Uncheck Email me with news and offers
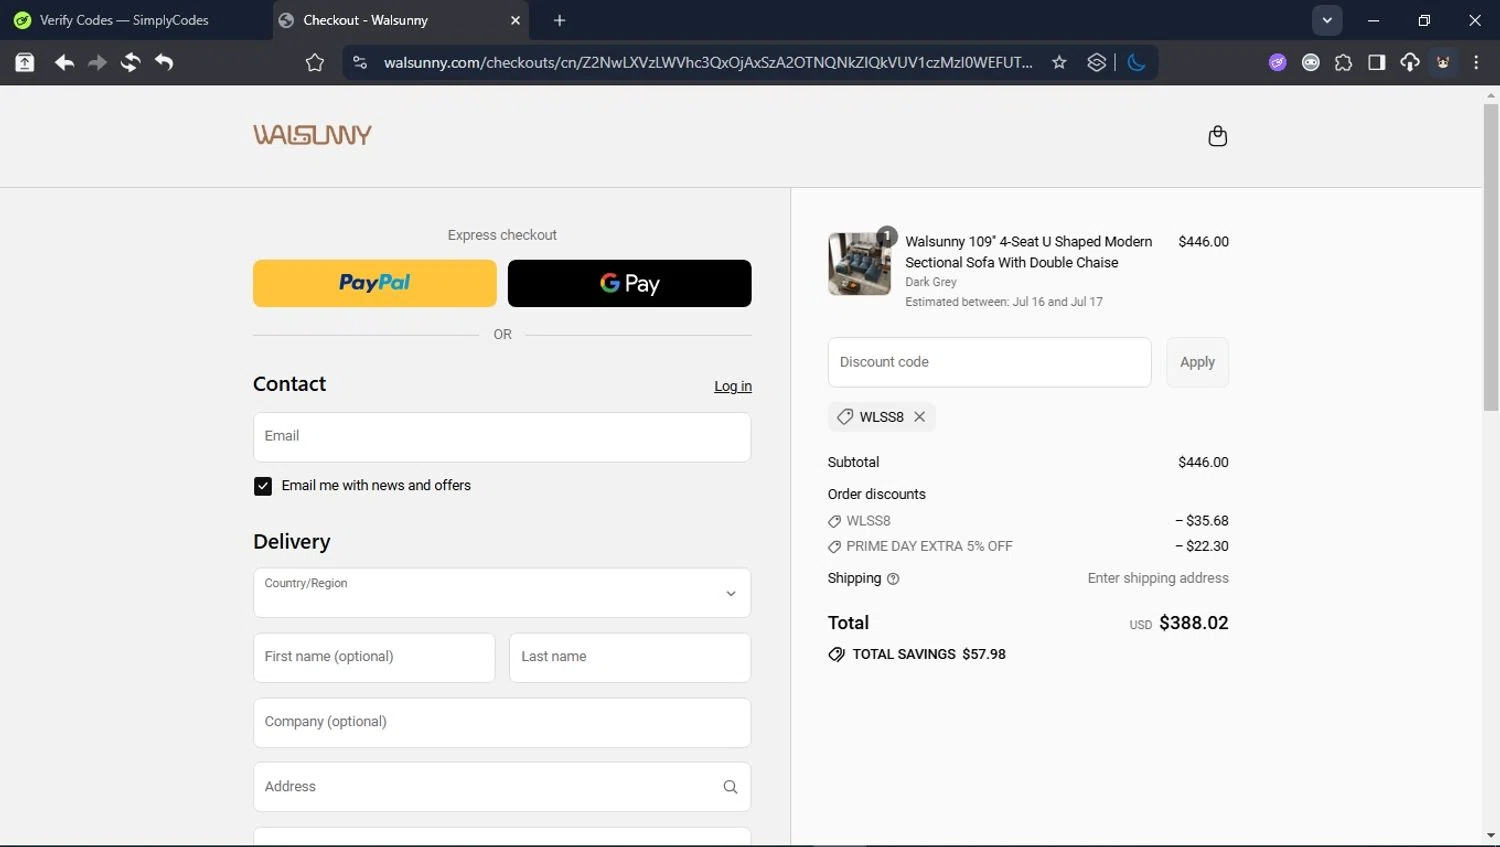 [x=263, y=486]
